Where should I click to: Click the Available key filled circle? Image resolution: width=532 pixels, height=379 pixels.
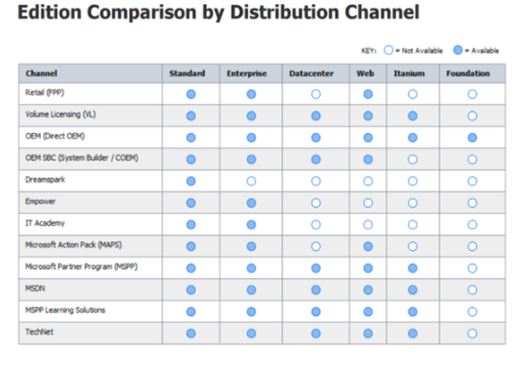point(458,50)
